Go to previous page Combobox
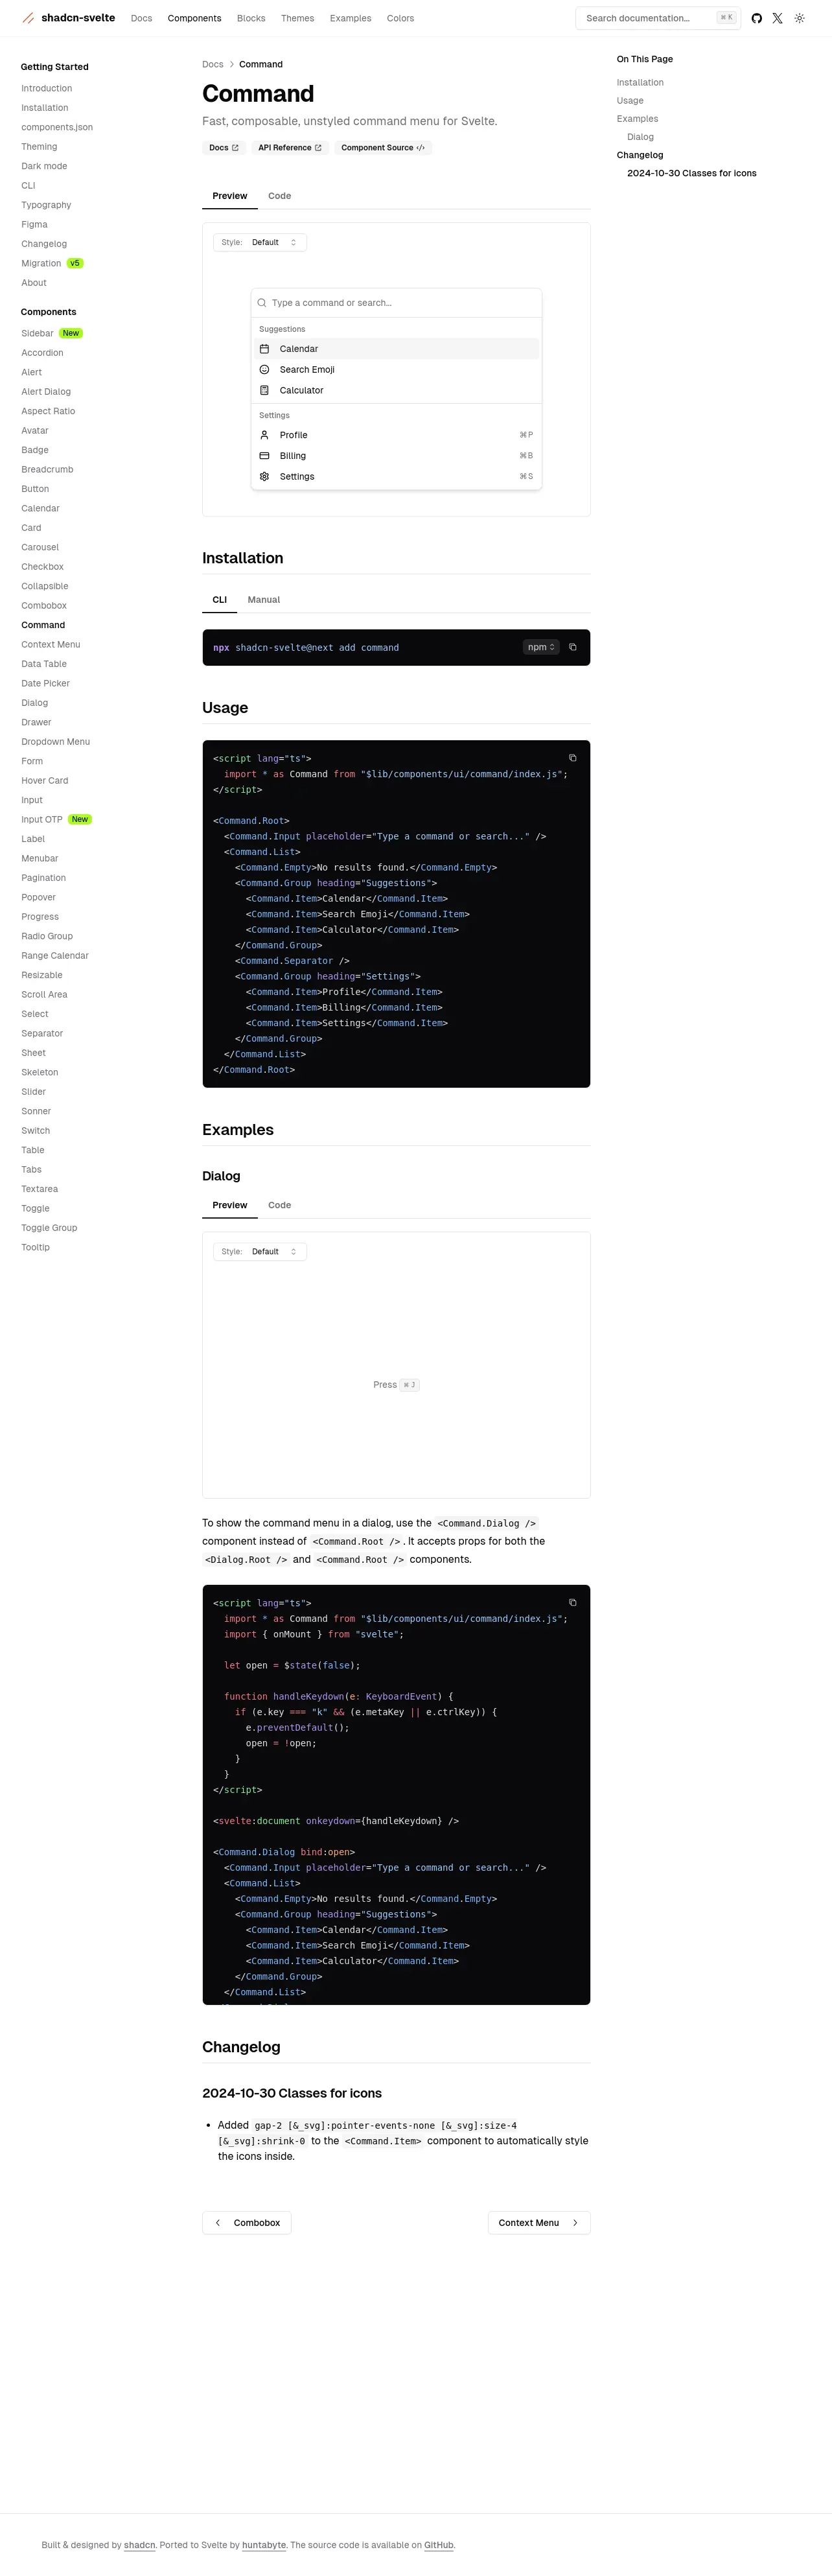832x2576 pixels. click(247, 2222)
